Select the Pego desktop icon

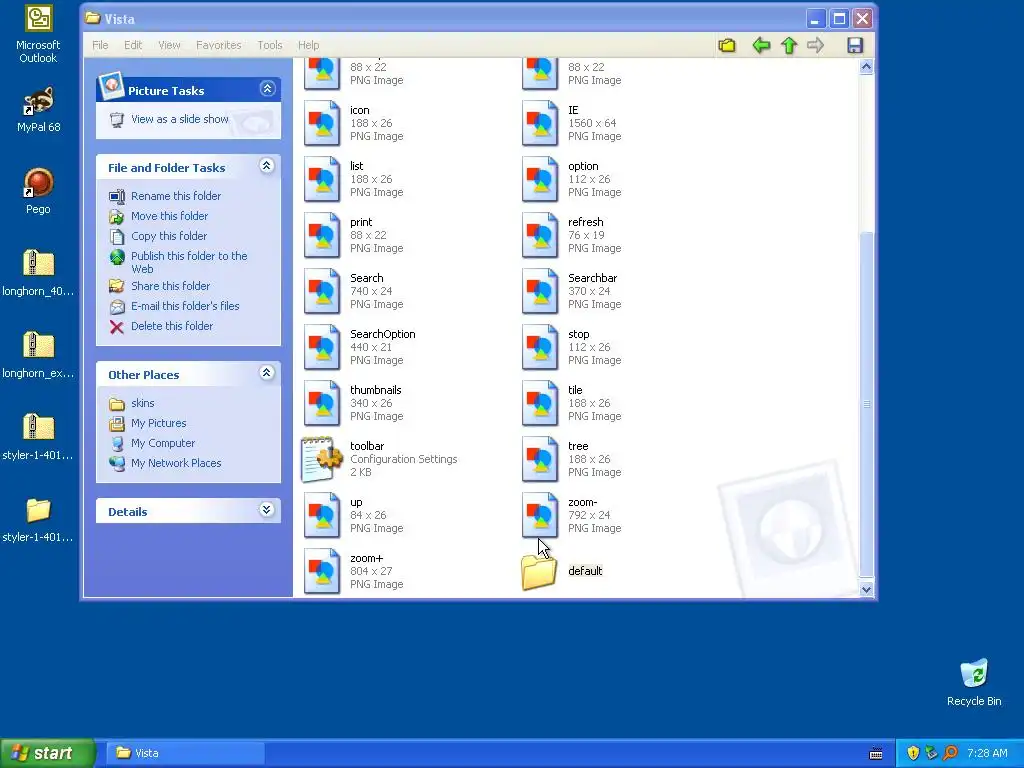click(38, 191)
